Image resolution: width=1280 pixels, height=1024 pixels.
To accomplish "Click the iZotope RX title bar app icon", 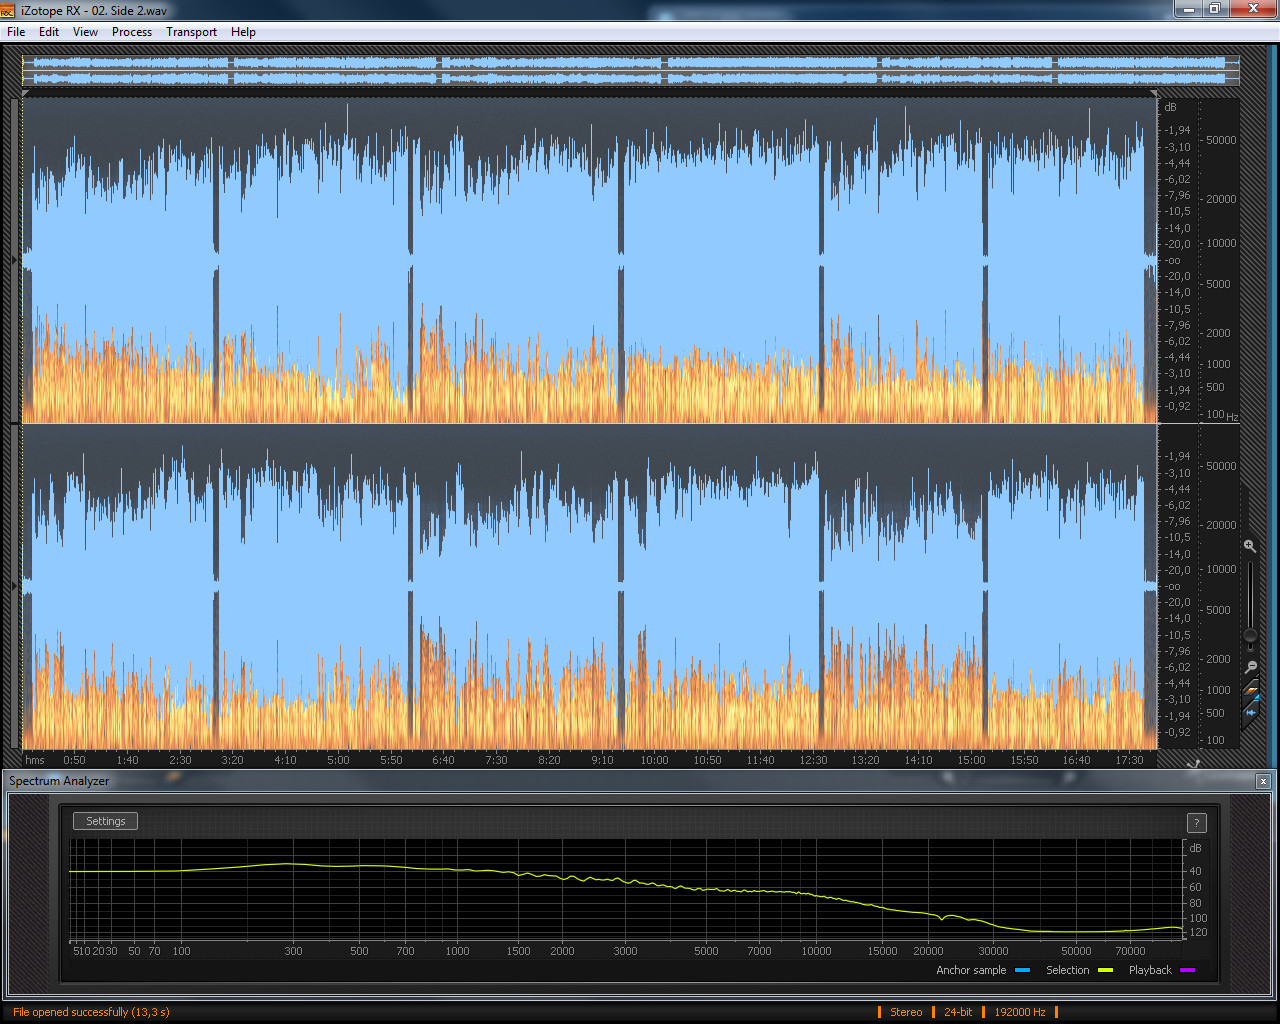I will (8, 10).
